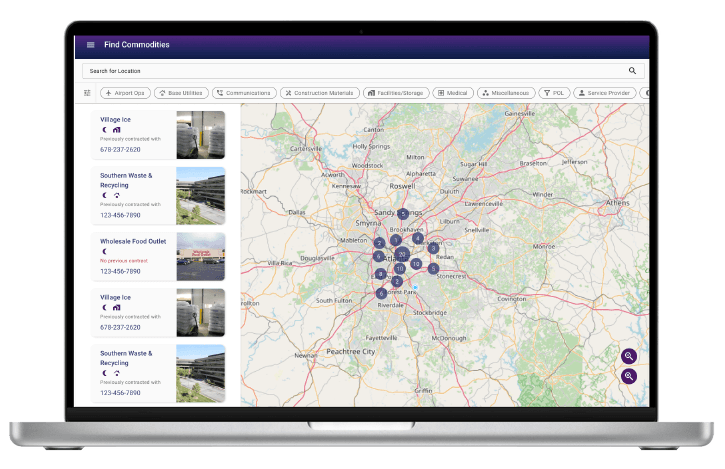The width and height of the screenshot is (725, 469).
Task: Click the Wholesale Food Outlet listing title
Action: [x=134, y=241]
